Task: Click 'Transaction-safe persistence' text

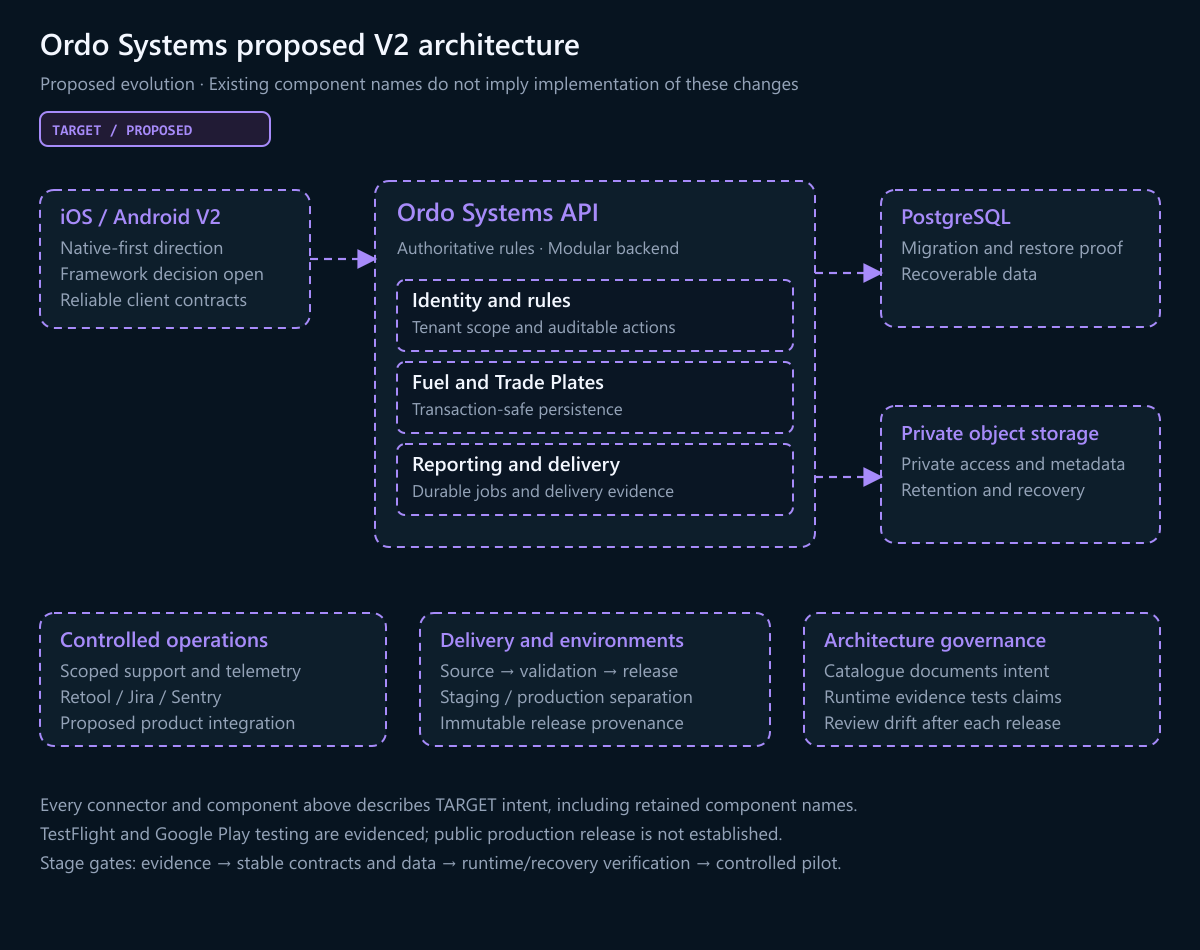Action: point(517,409)
